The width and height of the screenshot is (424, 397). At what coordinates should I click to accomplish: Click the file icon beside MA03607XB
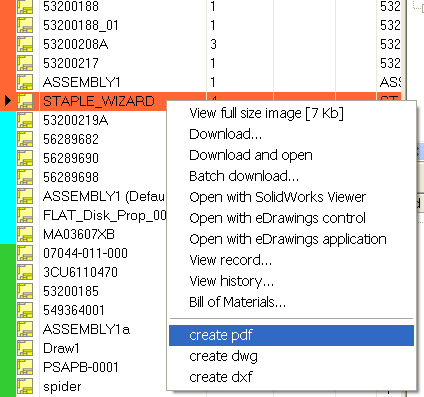point(25,234)
